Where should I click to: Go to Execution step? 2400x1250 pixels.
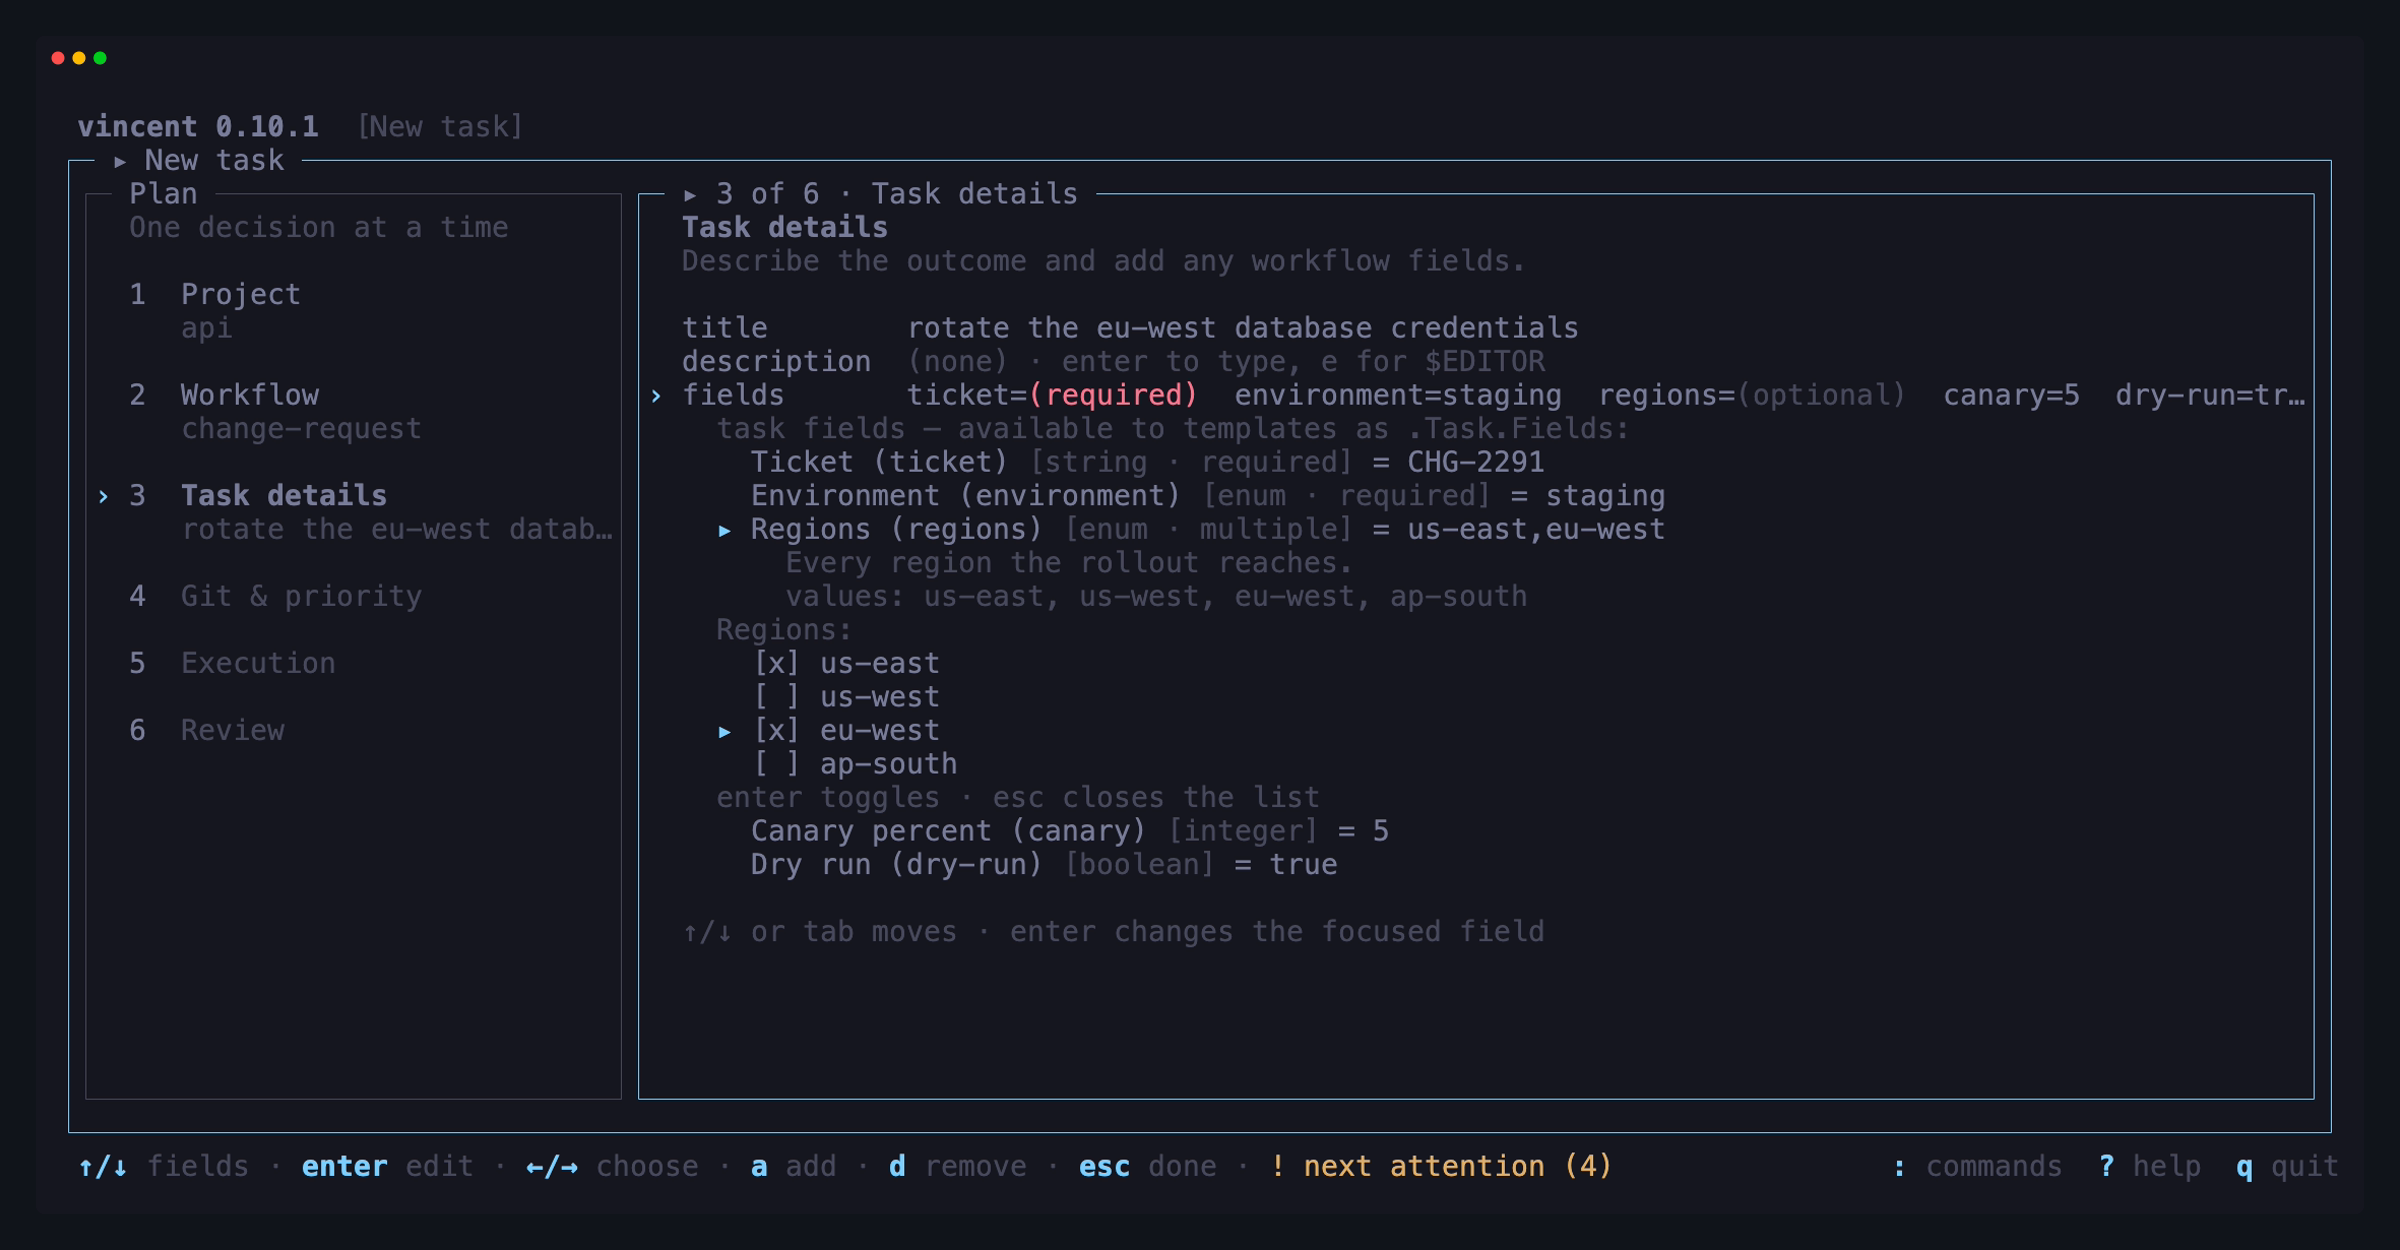tap(258, 664)
